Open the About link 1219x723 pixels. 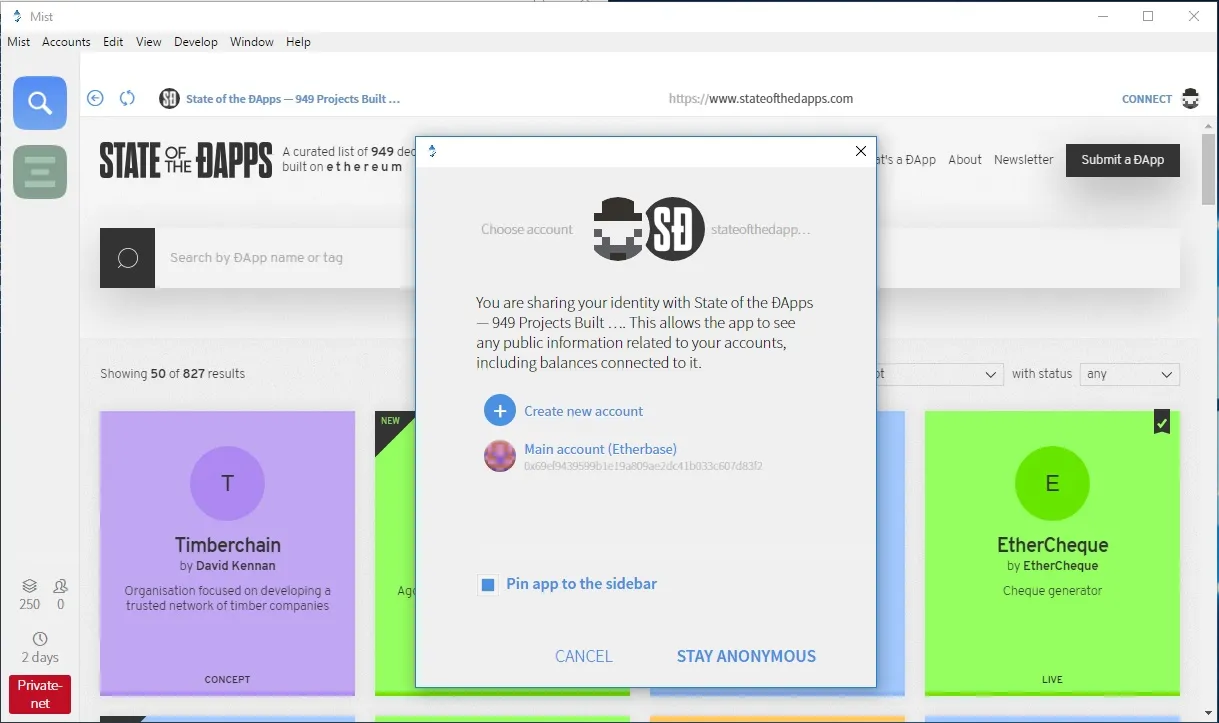tap(965, 160)
